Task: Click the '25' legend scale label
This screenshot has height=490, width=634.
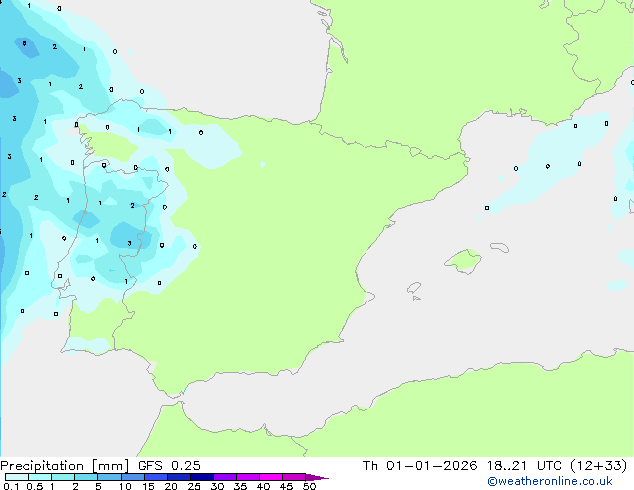Action: (194, 486)
